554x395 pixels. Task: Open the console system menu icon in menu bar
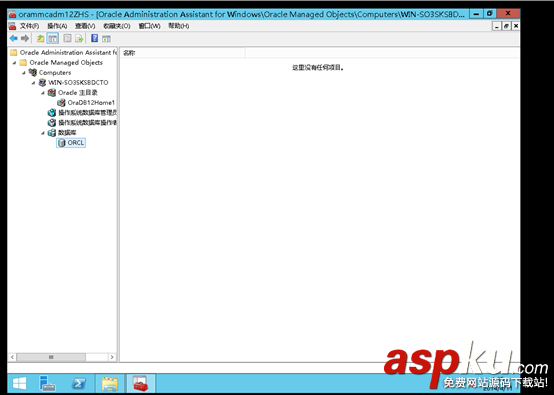pos(12,26)
